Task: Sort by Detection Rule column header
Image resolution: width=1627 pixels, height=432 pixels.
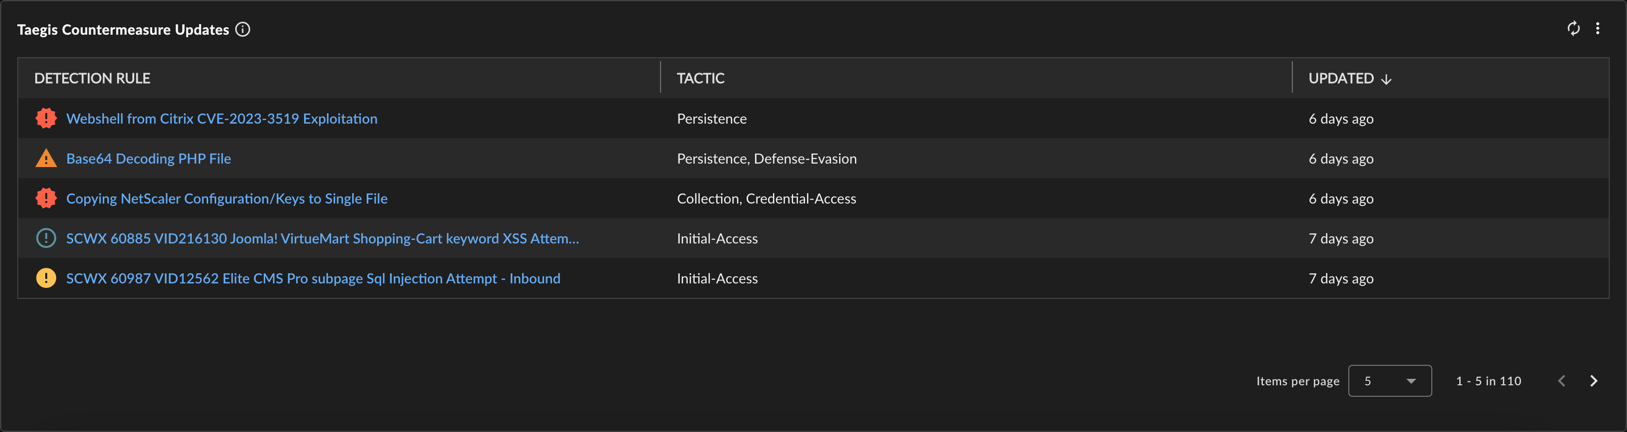Action: click(92, 78)
